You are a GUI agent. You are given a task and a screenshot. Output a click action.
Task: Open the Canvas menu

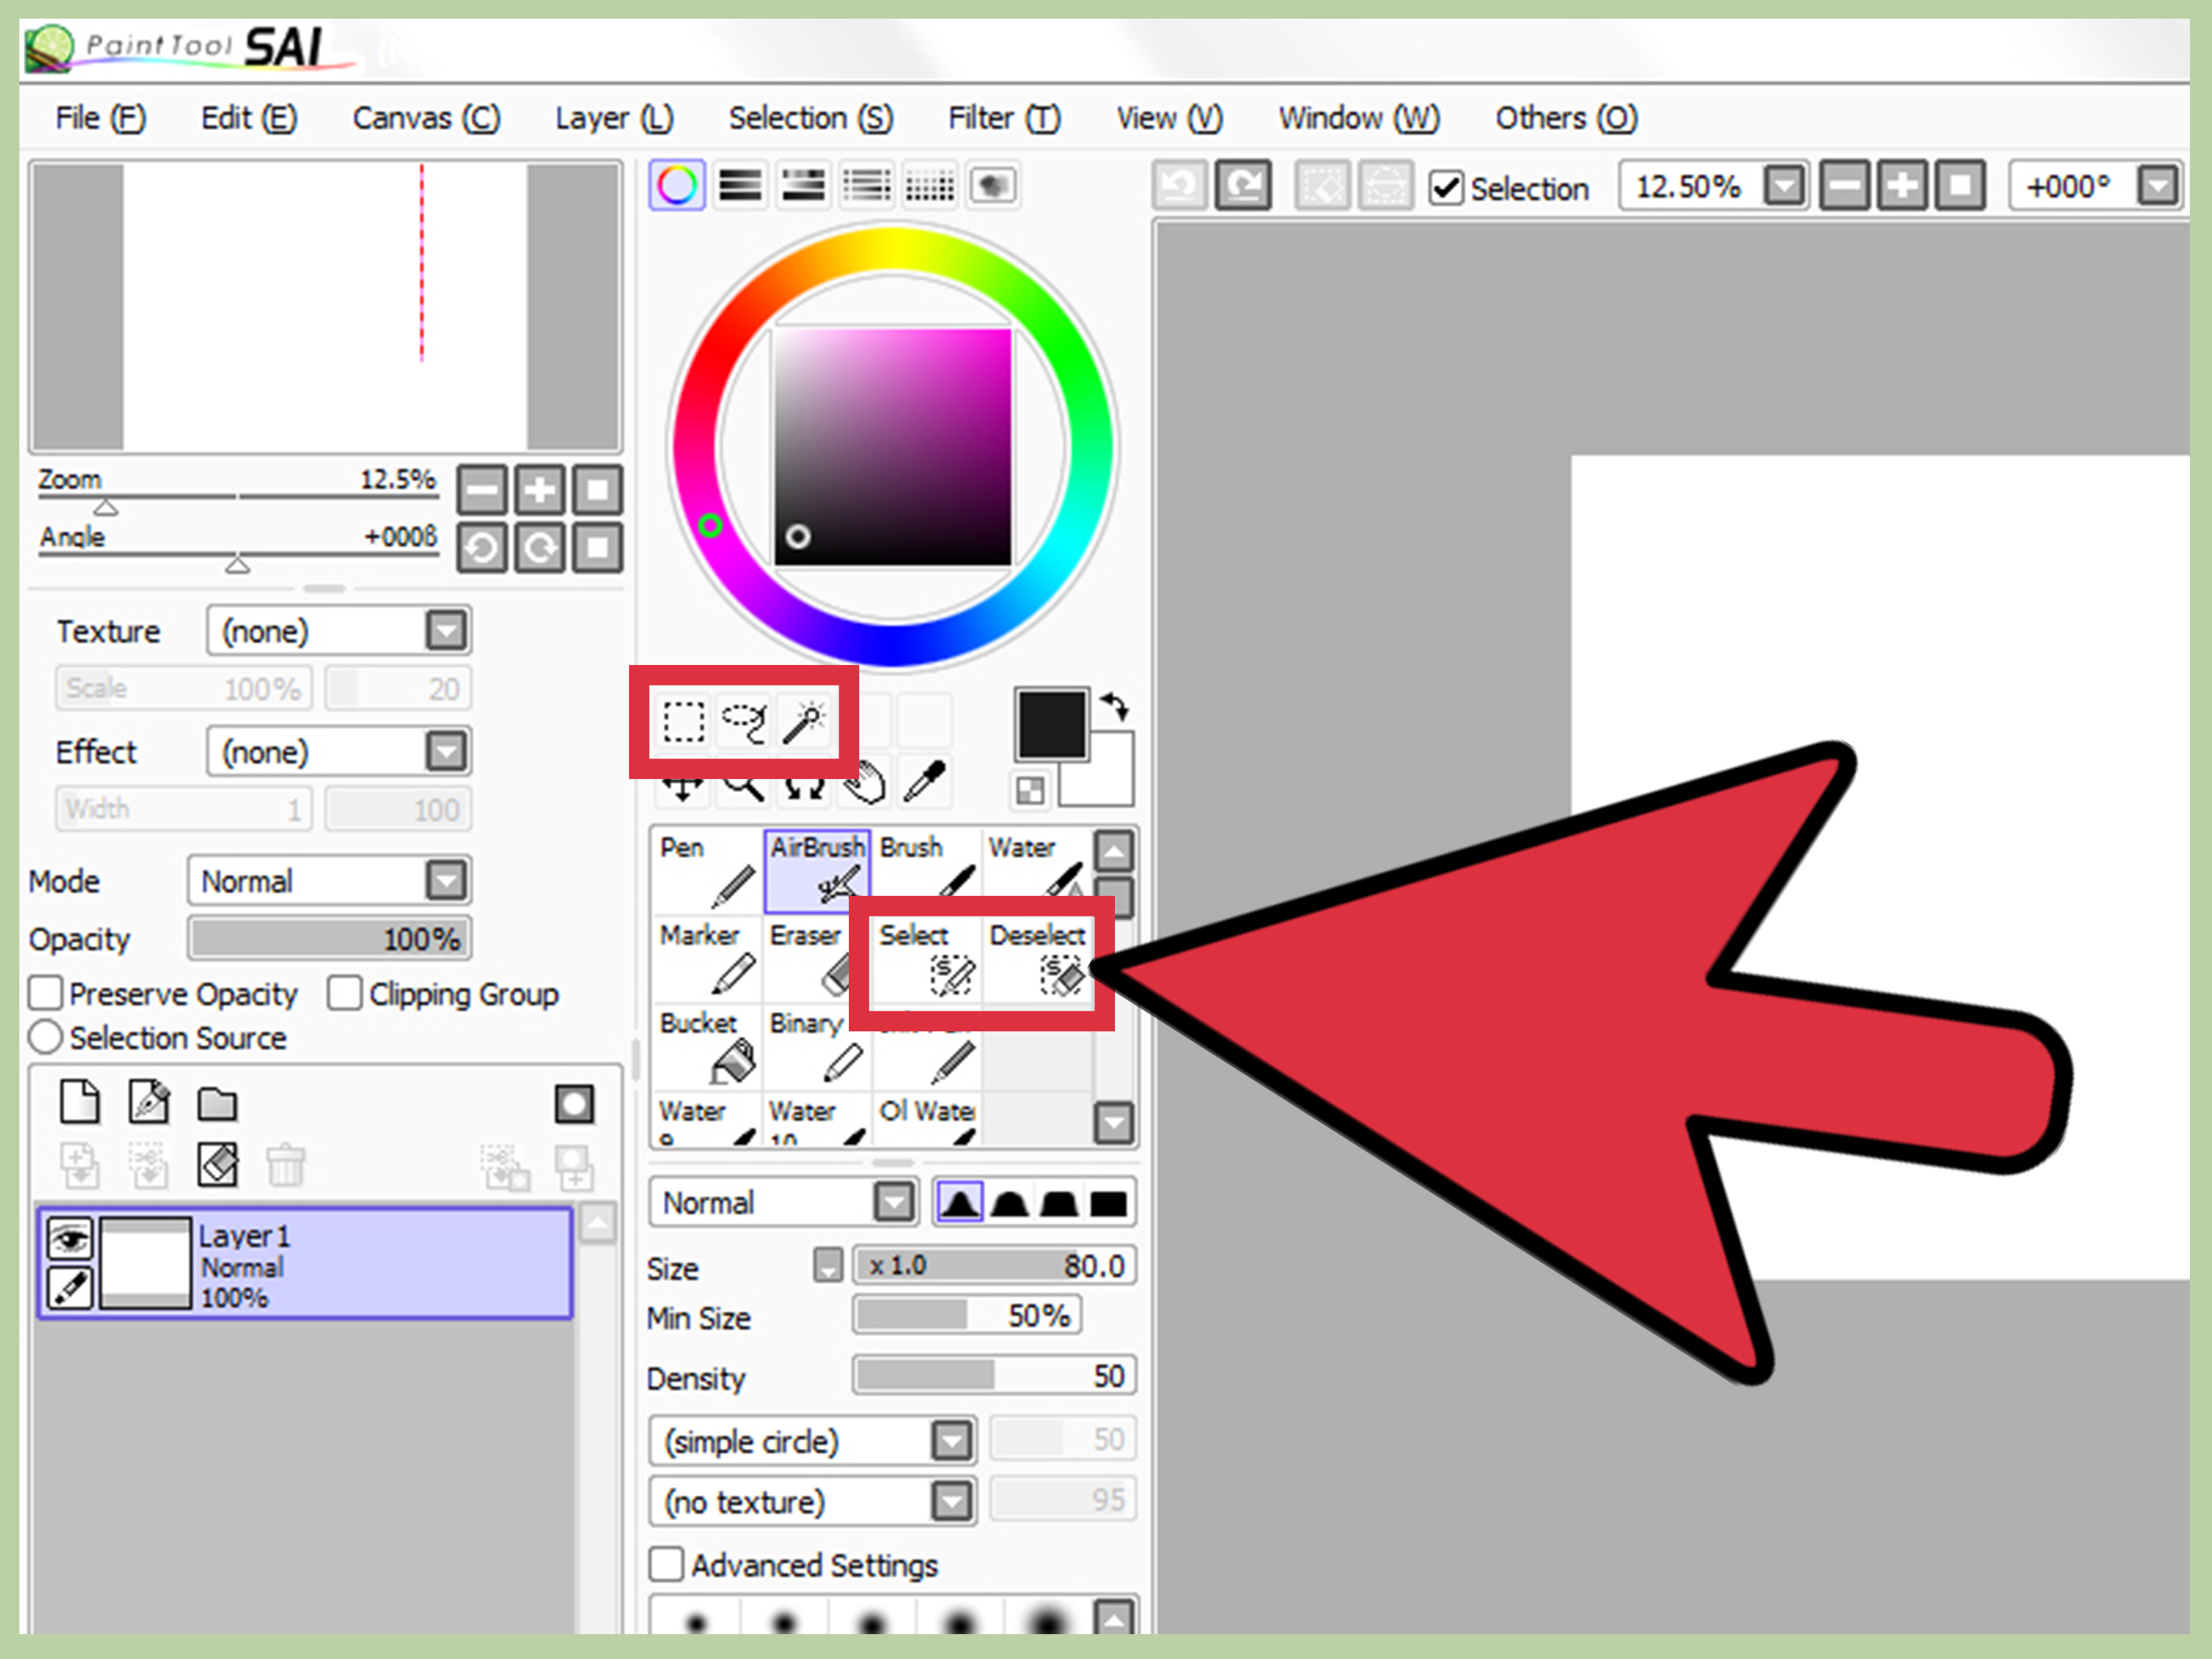click(x=426, y=118)
